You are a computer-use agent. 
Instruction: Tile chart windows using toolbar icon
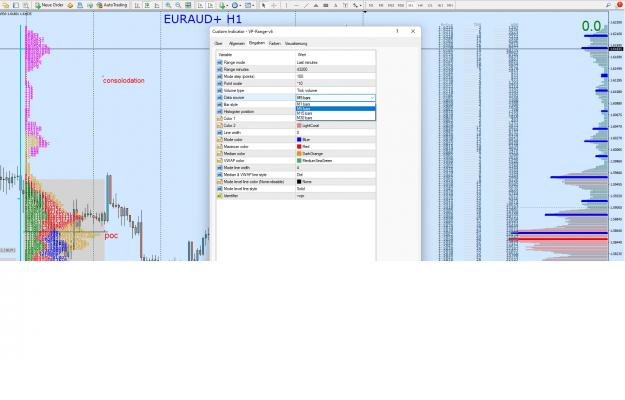click(x=188, y=5)
